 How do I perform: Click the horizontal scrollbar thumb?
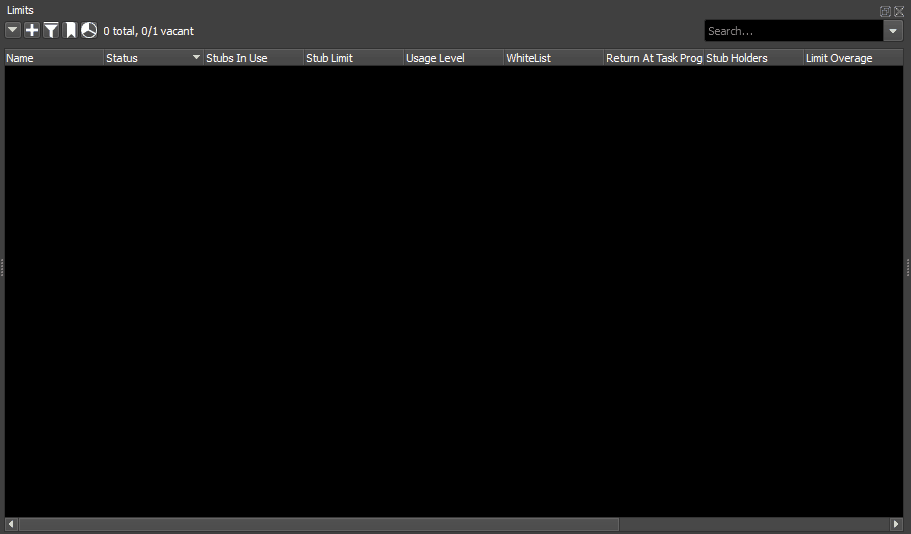[319, 524]
